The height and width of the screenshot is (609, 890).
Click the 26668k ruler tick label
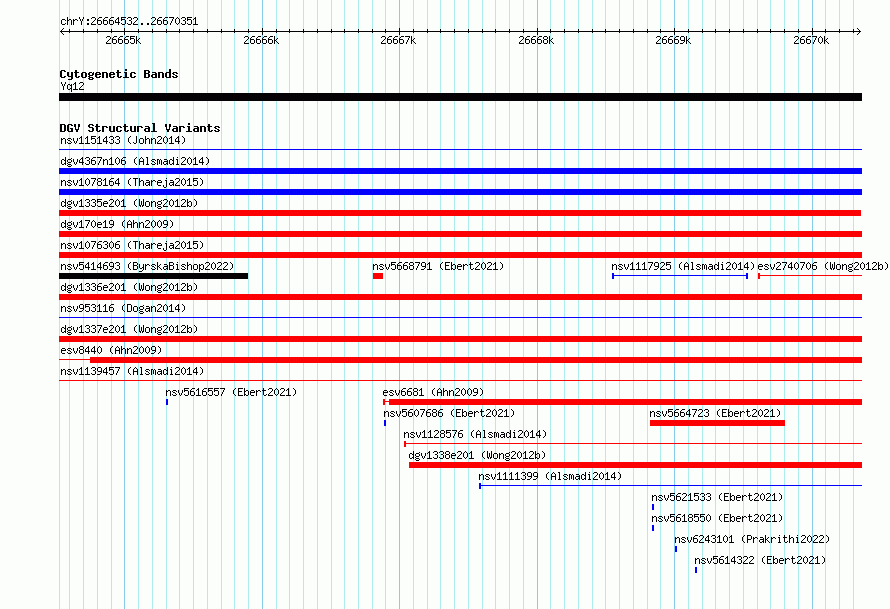coord(536,40)
